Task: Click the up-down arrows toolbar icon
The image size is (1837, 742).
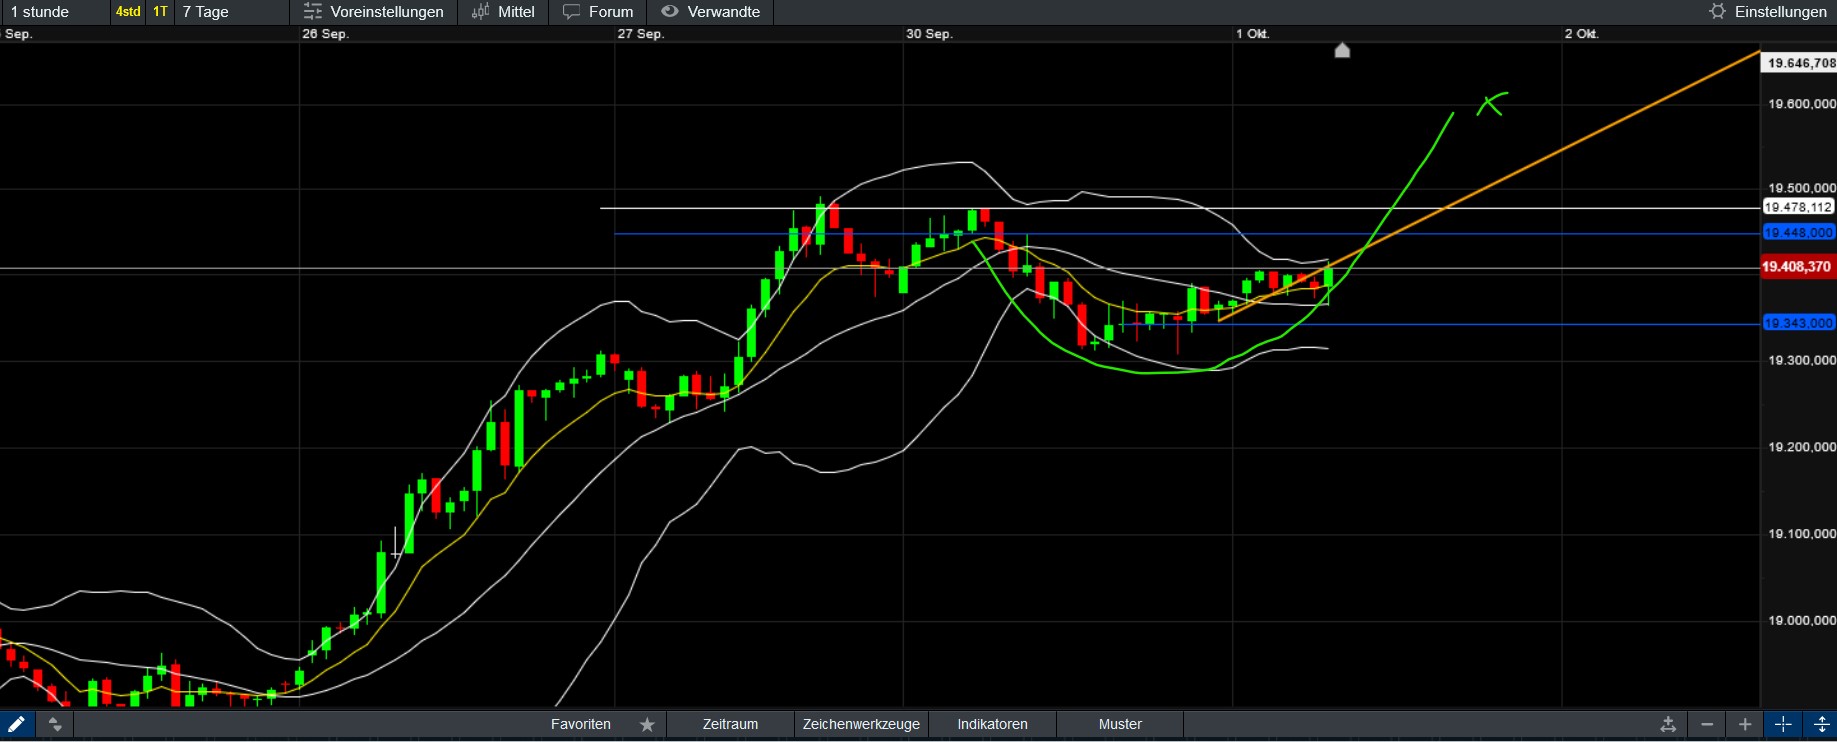Action: 55,724
